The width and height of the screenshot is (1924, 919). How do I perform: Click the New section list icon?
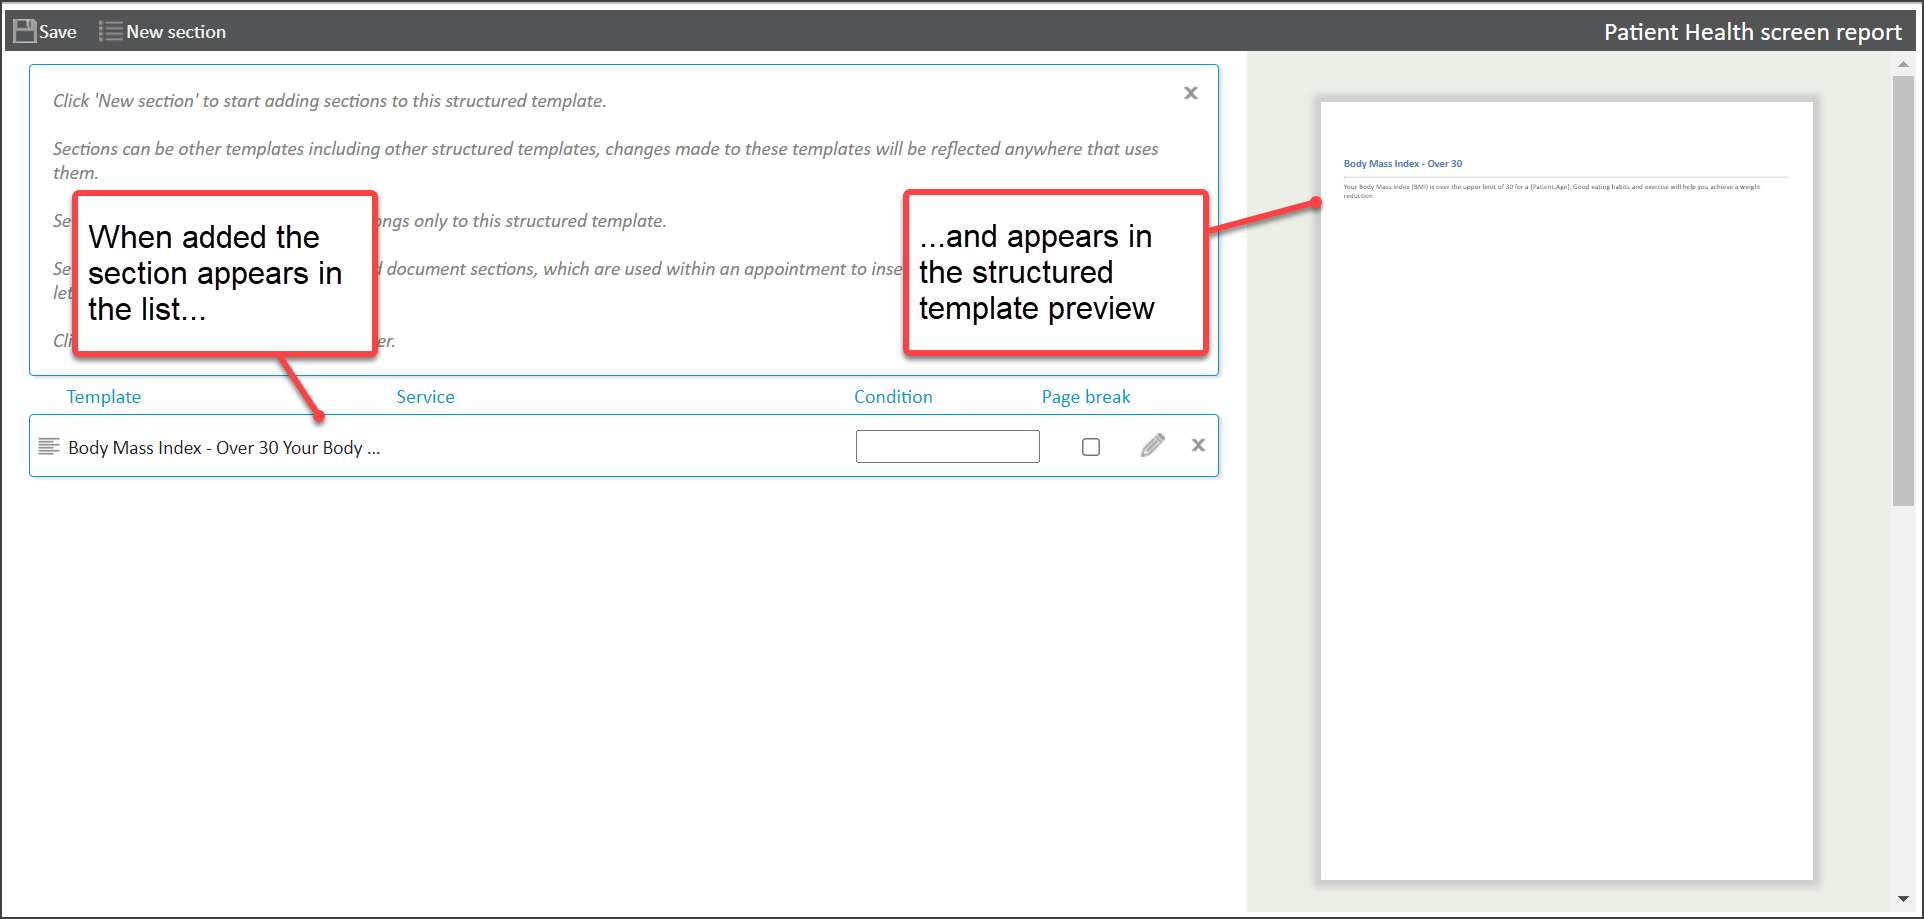coord(110,31)
